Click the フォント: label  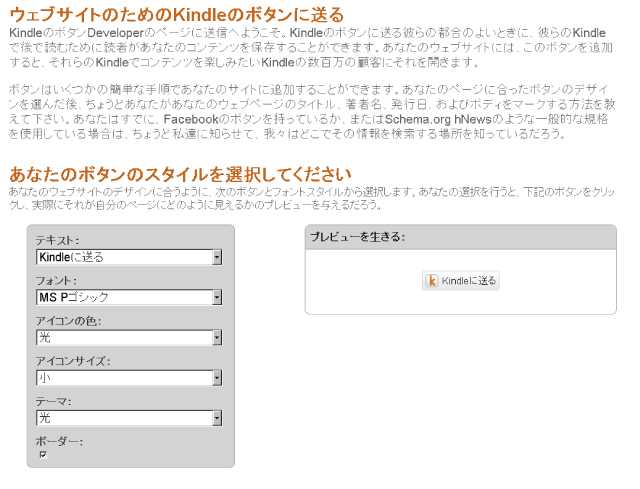56,280
